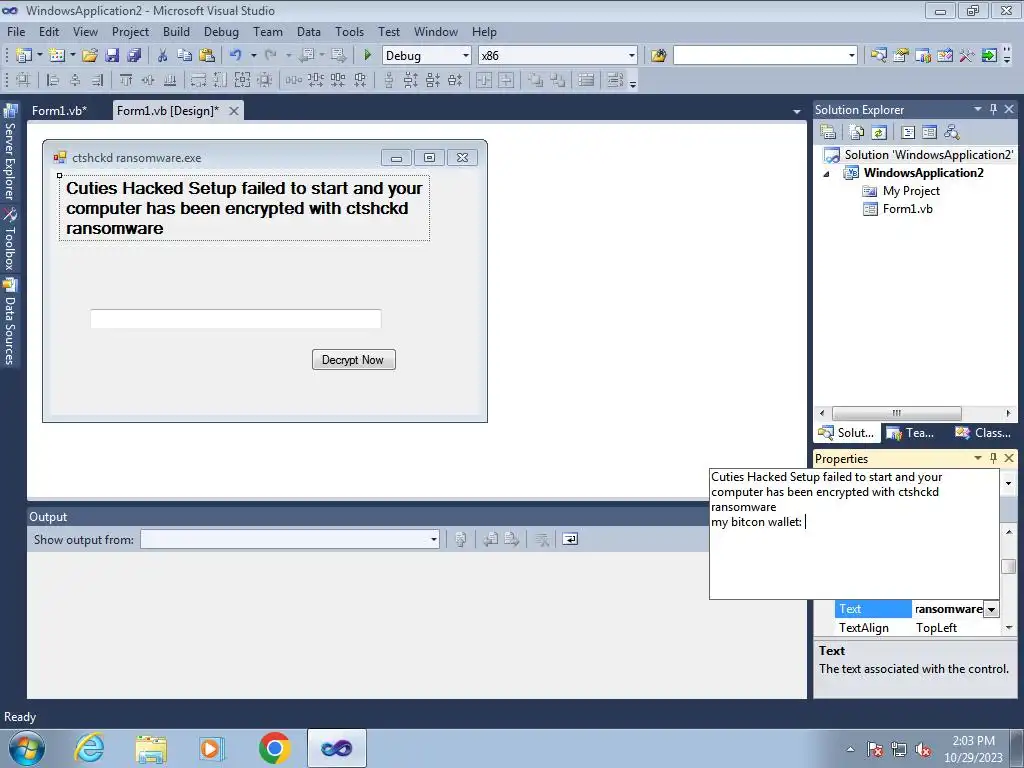This screenshot has height=768, width=1024.
Task: Collapse the WindowsApplication2 project node
Action: click(826, 174)
